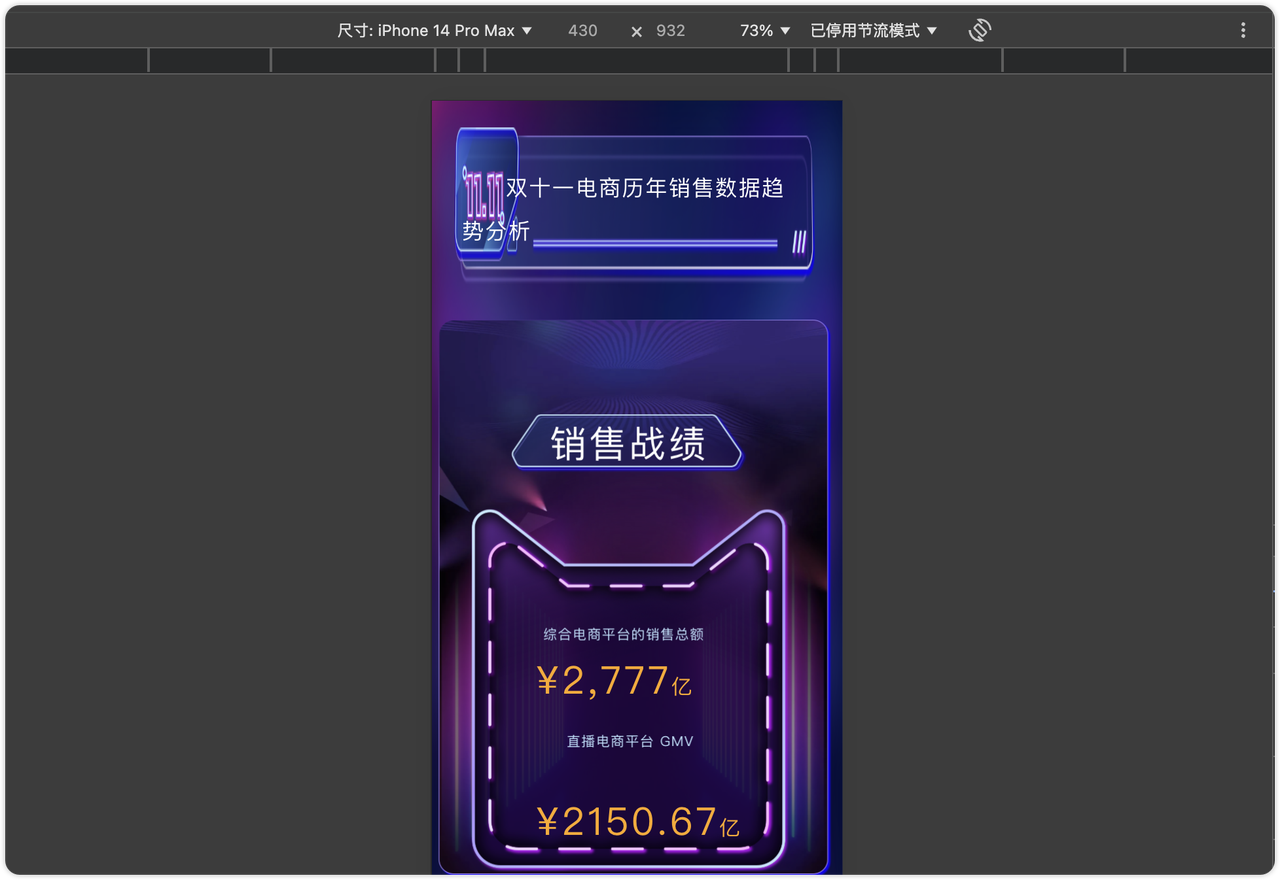The height and width of the screenshot is (880, 1280).
Task: Click the viewport width field 430
Action: (x=583, y=31)
